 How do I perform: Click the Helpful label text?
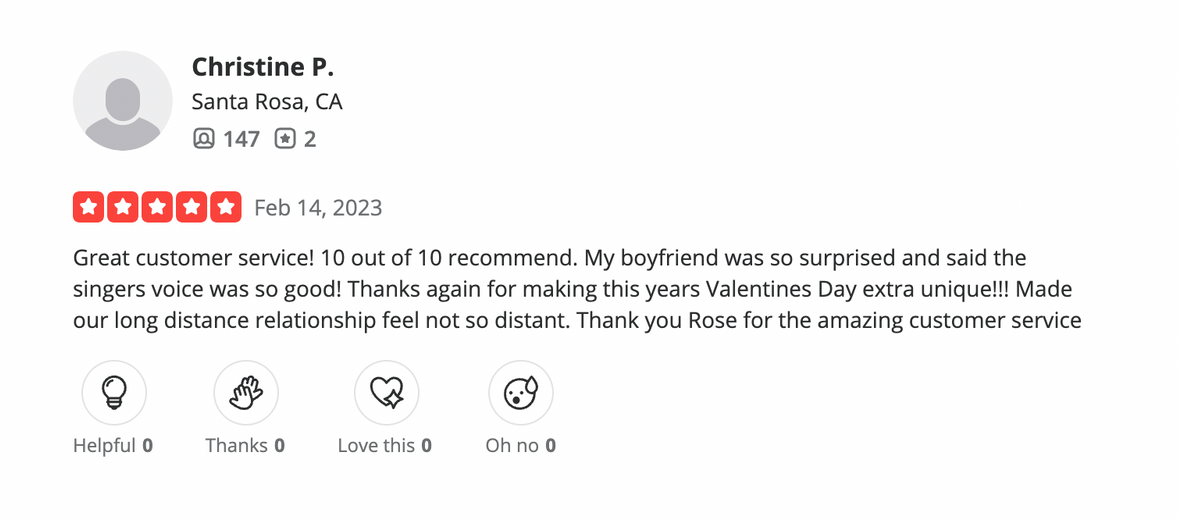[x=104, y=445]
